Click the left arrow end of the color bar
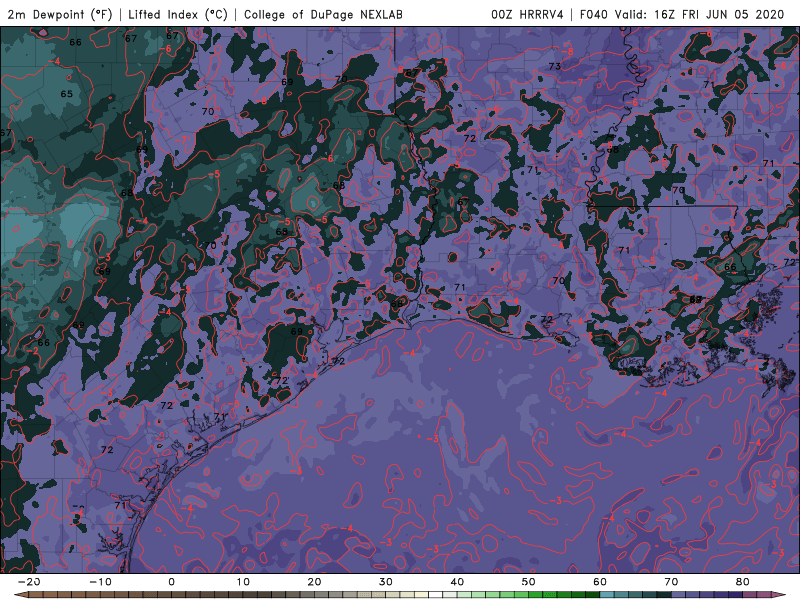This screenshot has width=800, height=600. (20, 595)
